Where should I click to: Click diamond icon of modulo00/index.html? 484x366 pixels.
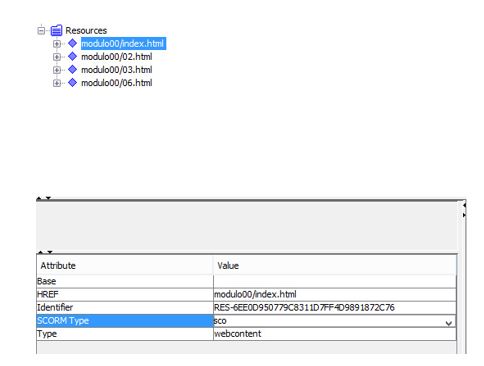coord(72,43)
